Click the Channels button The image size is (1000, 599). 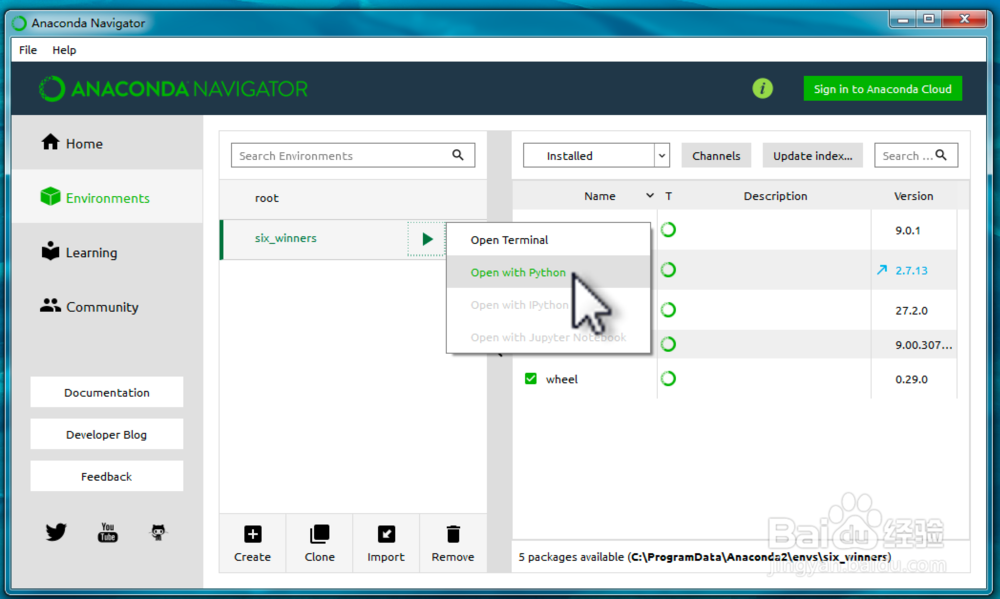pyautogui.click(x=716, y=156)
